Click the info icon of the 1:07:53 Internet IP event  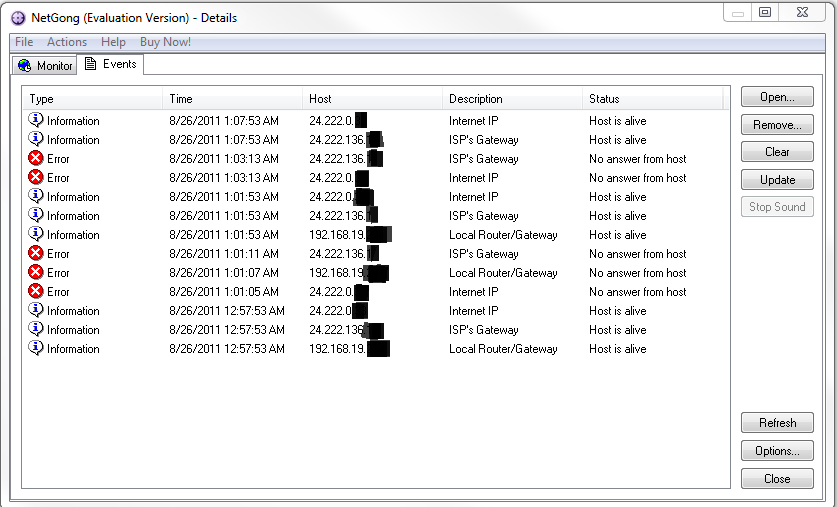pos(36,121)
